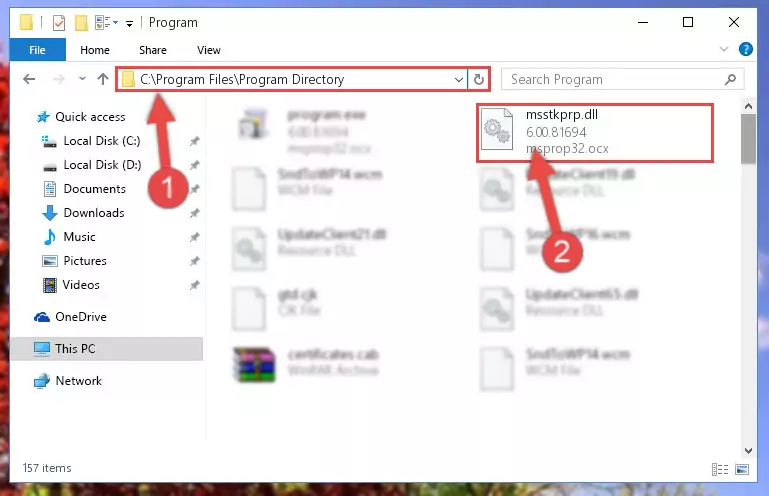Click the search magnifier icon

point(730,79)
